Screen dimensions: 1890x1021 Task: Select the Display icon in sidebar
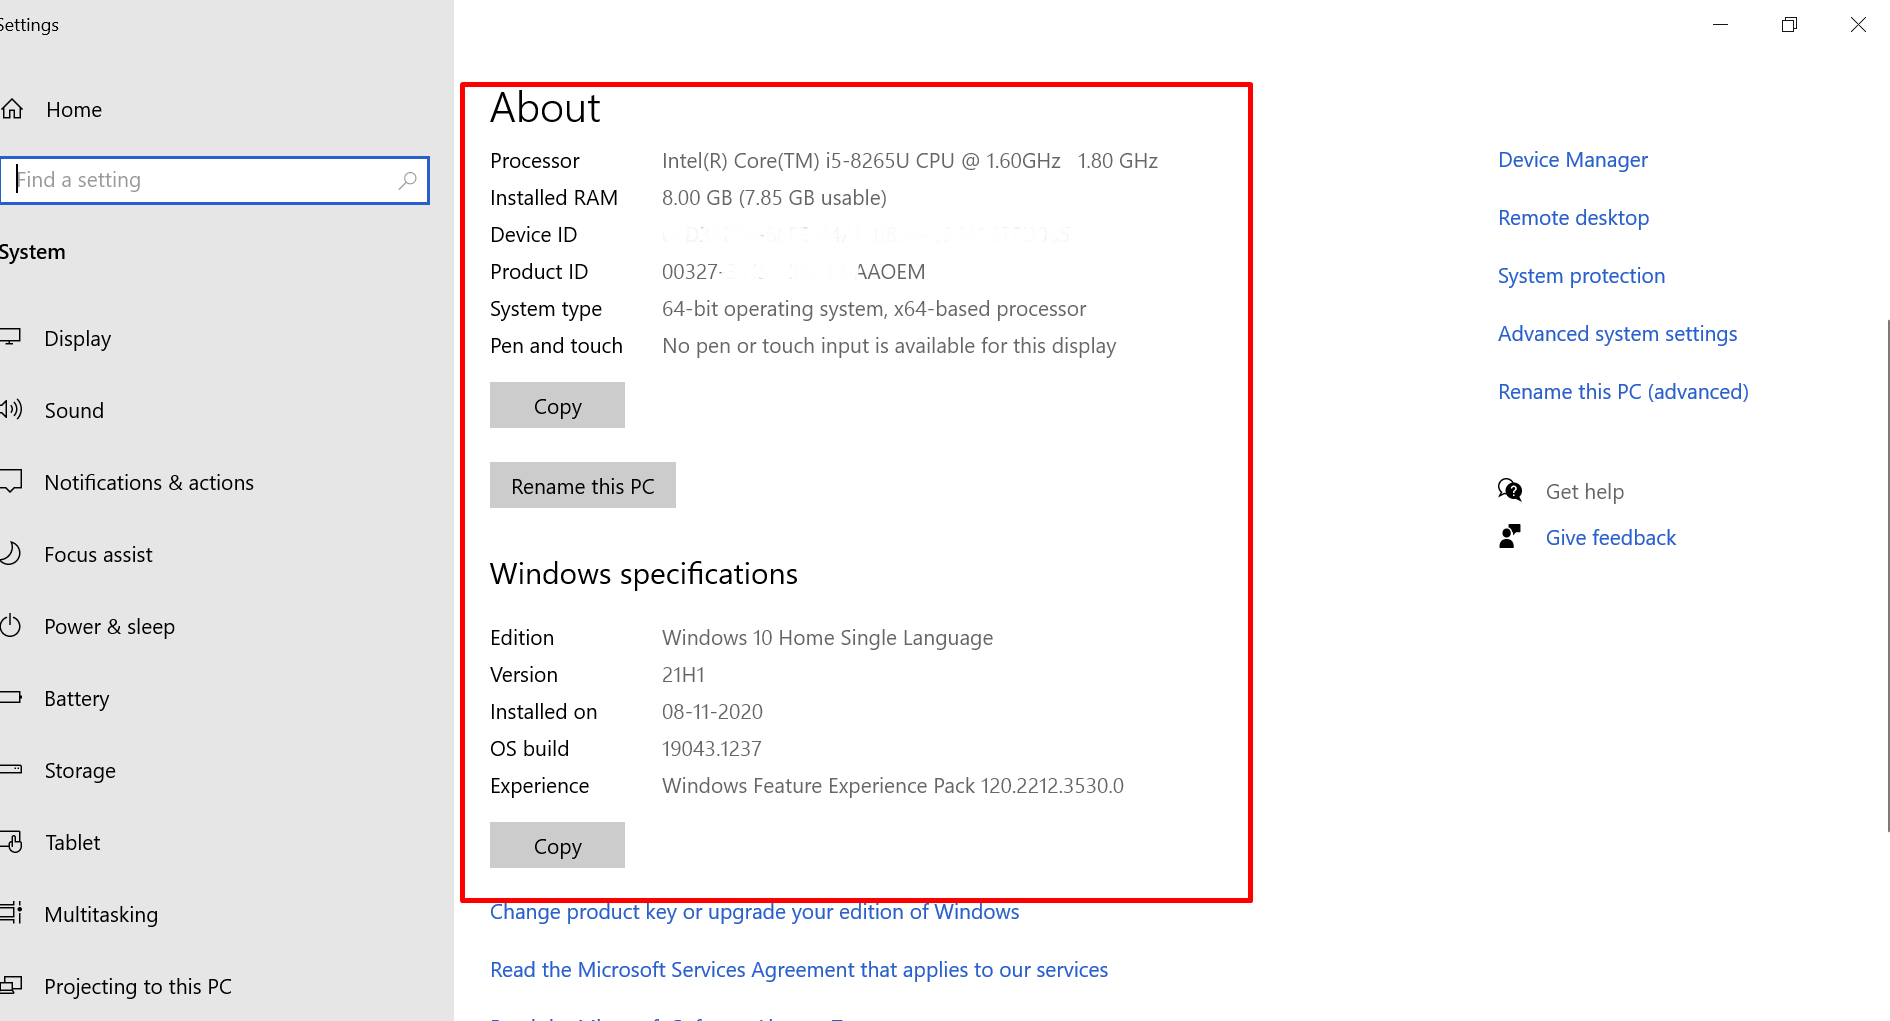(14, 338)
